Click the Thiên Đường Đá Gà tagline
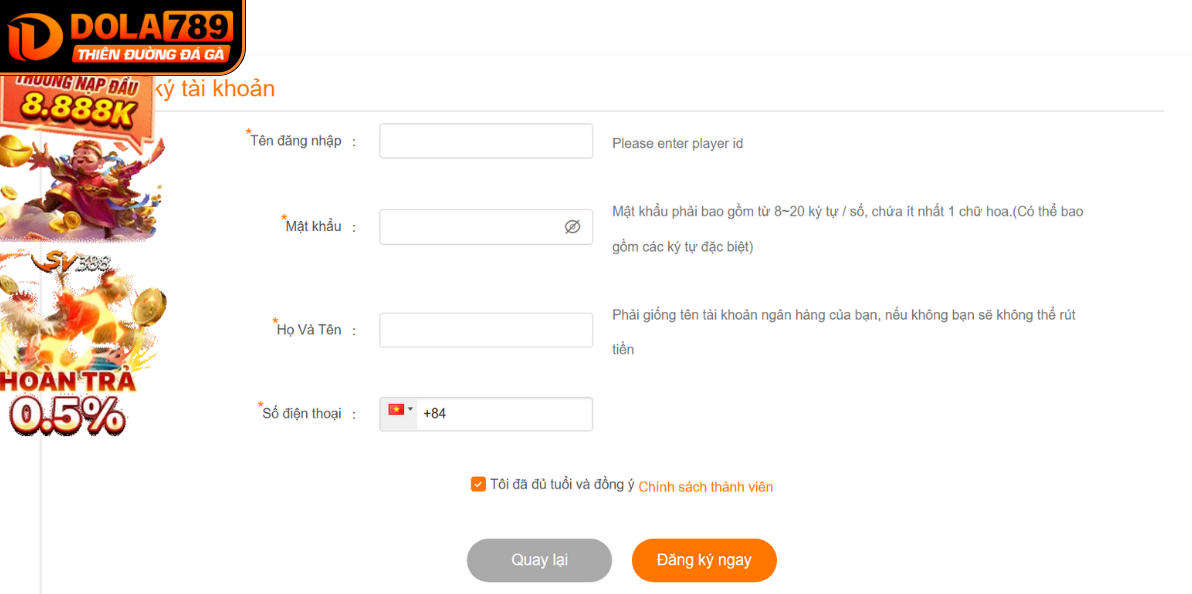The height and width of the screenshot is (594, 1192). (151, 54)
